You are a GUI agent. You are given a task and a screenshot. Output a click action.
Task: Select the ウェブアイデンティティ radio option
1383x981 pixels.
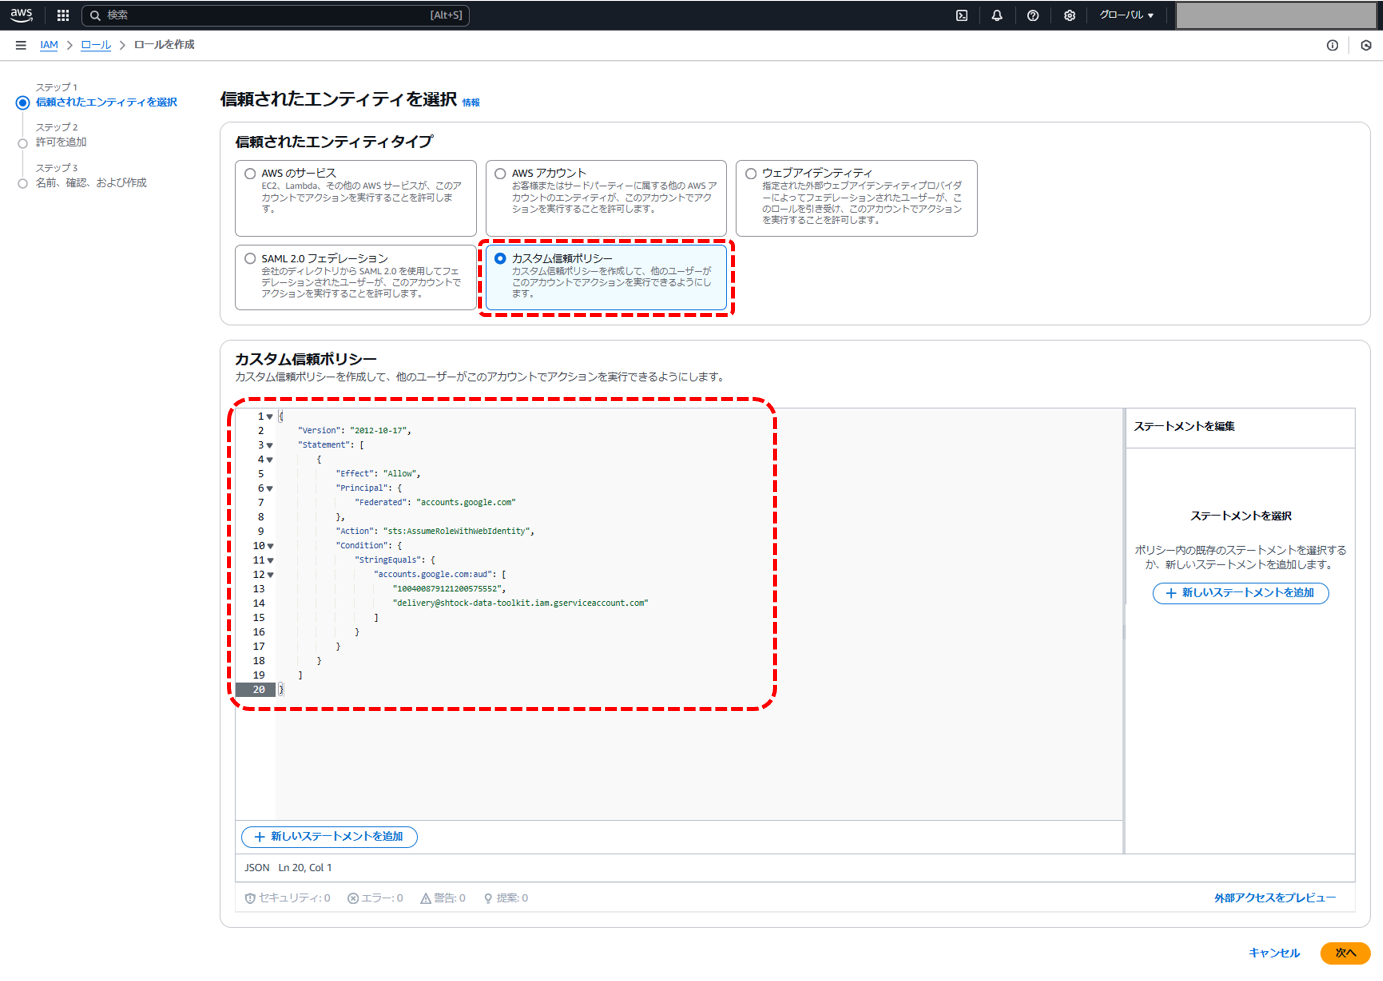[x=750, y=174]
